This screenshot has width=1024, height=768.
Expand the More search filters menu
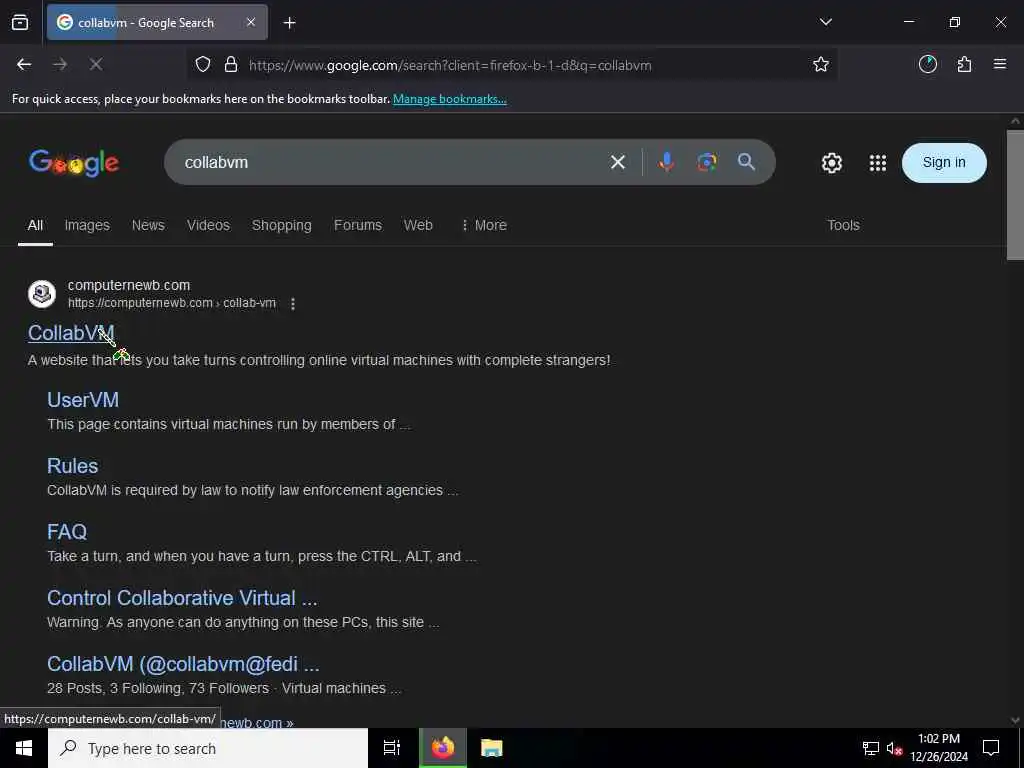pos(484,225)
